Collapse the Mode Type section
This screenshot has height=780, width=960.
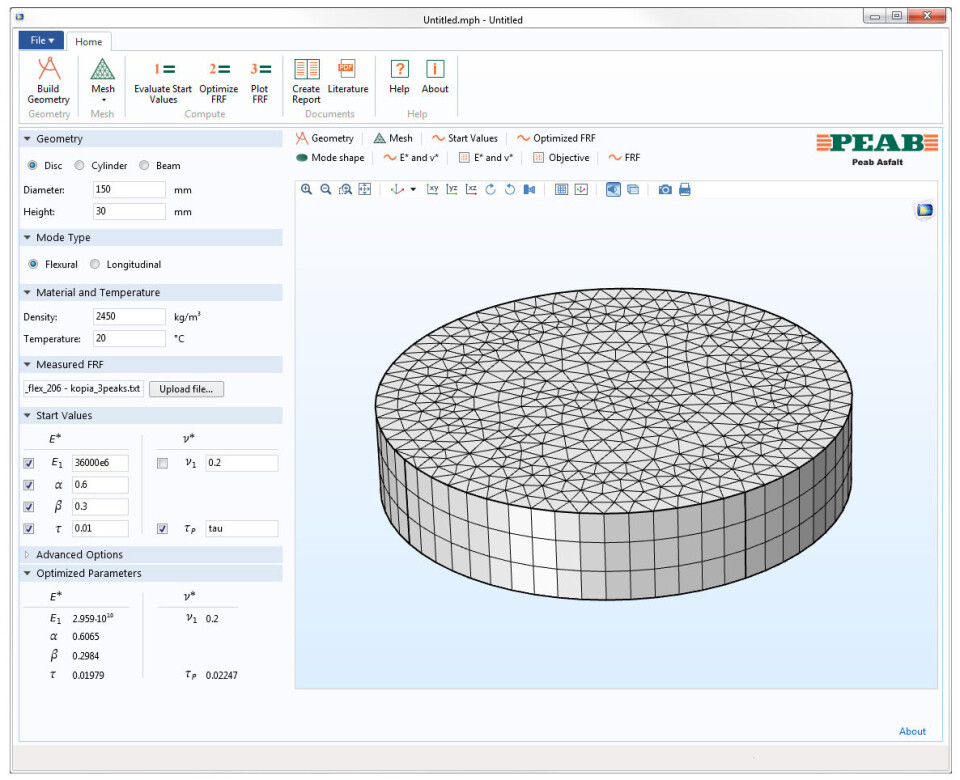27,238
